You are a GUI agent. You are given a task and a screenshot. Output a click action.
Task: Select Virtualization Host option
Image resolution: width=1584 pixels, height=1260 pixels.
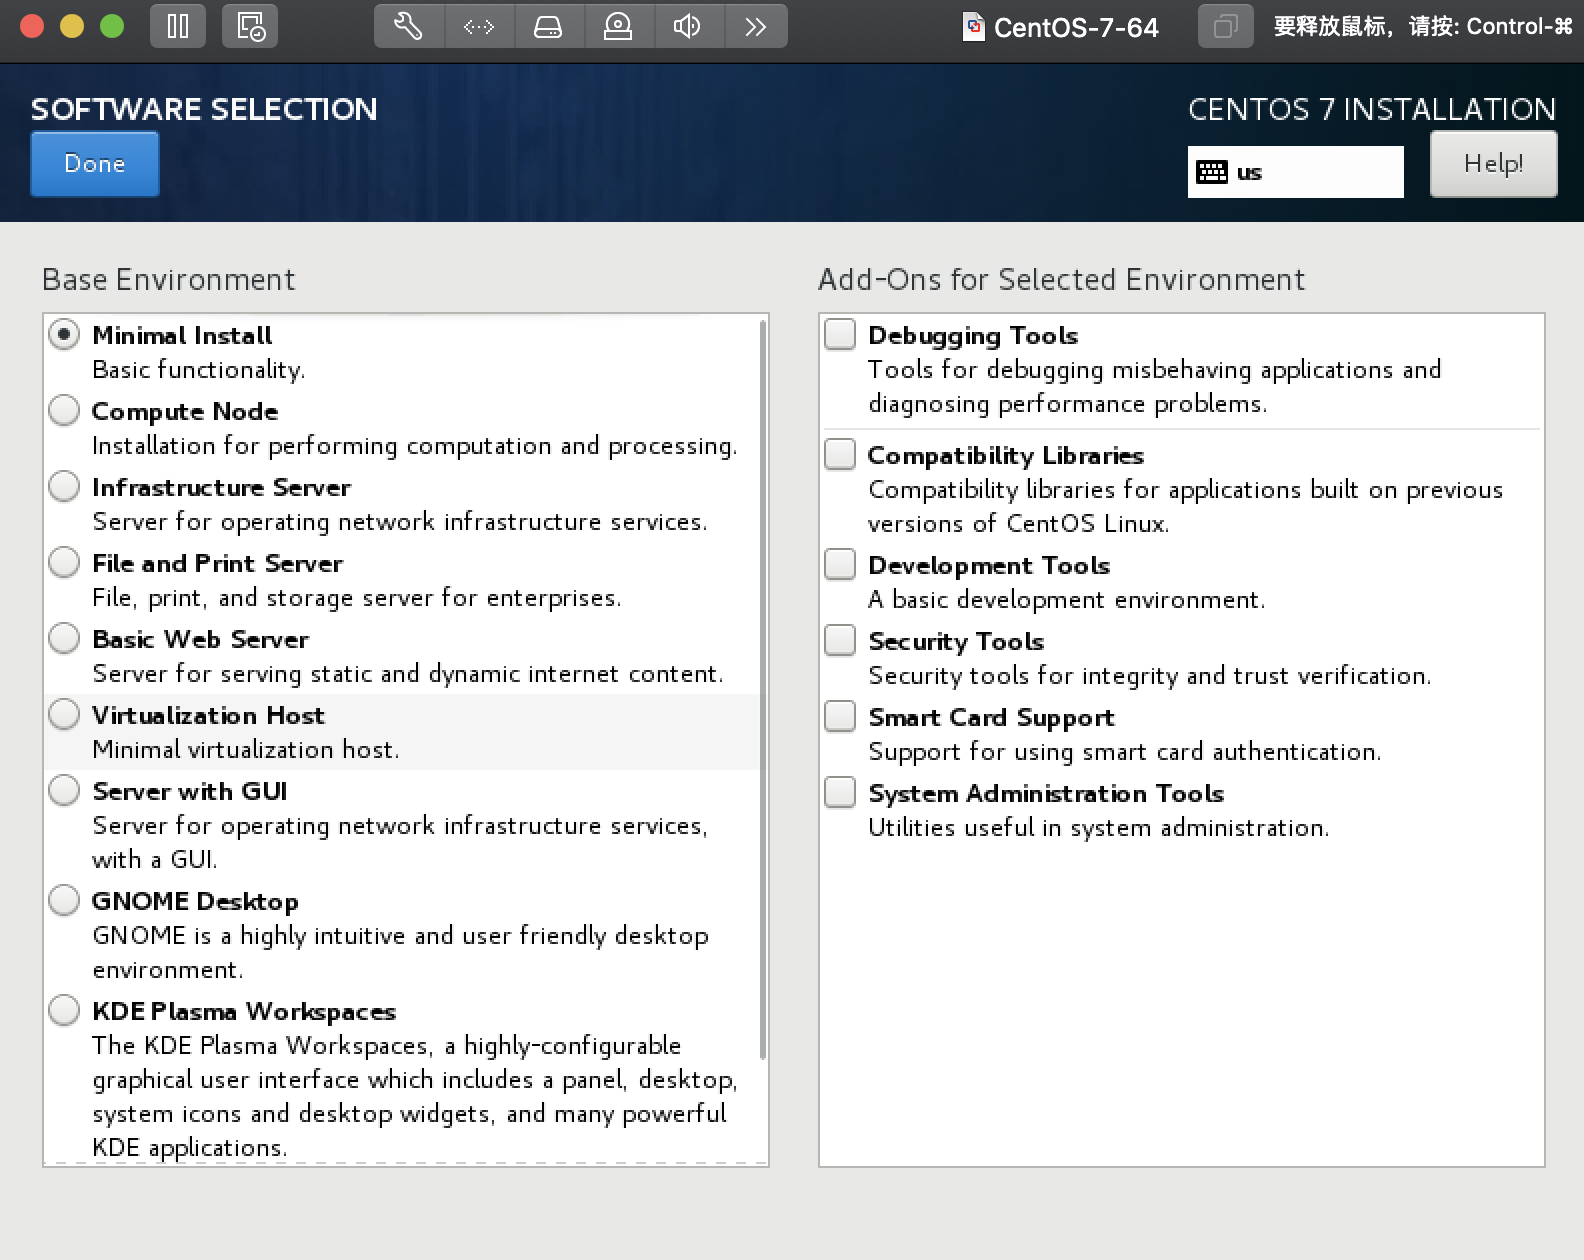64,714
